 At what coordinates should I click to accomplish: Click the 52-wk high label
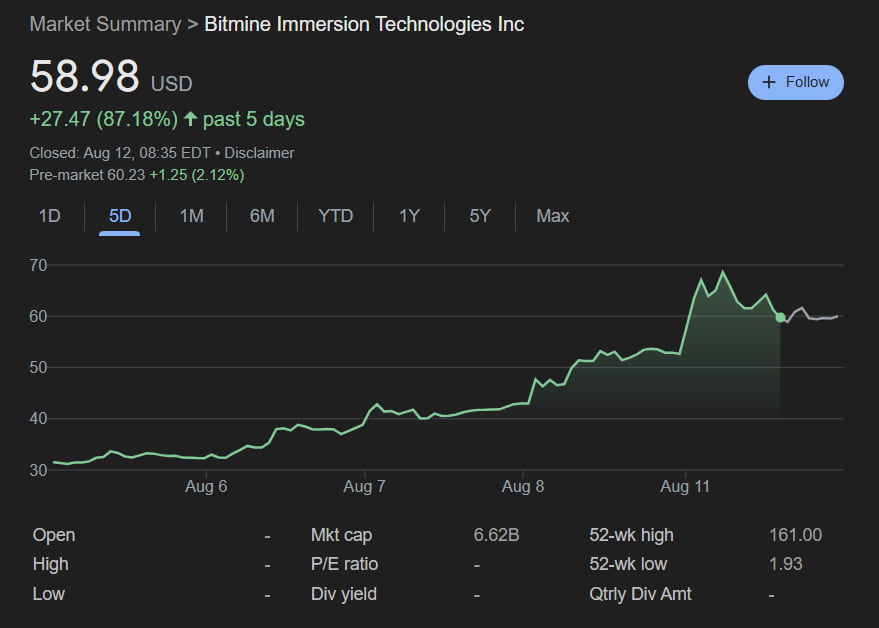(631, 535)
